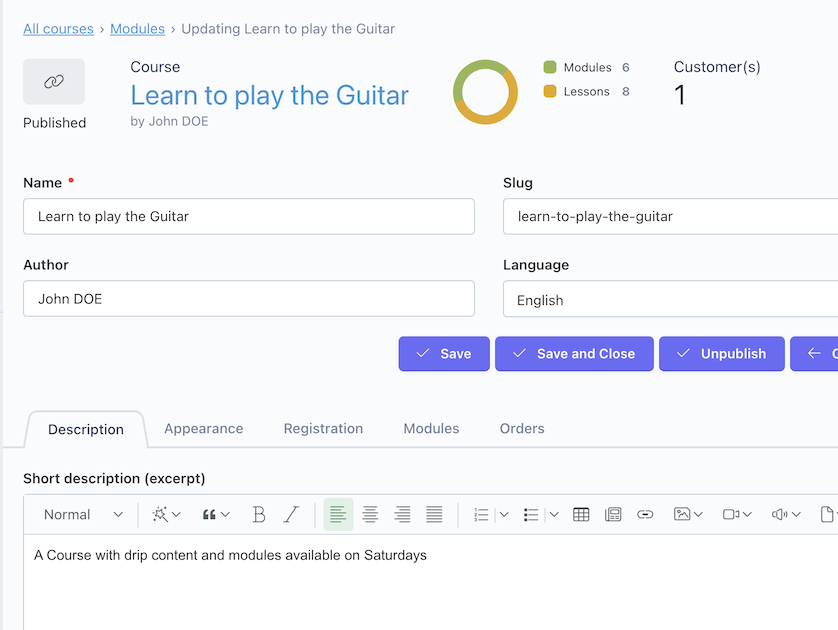This screenshot has width=838, height=630.
Task: Click the Modules count 6
Action: pos(625,67)
